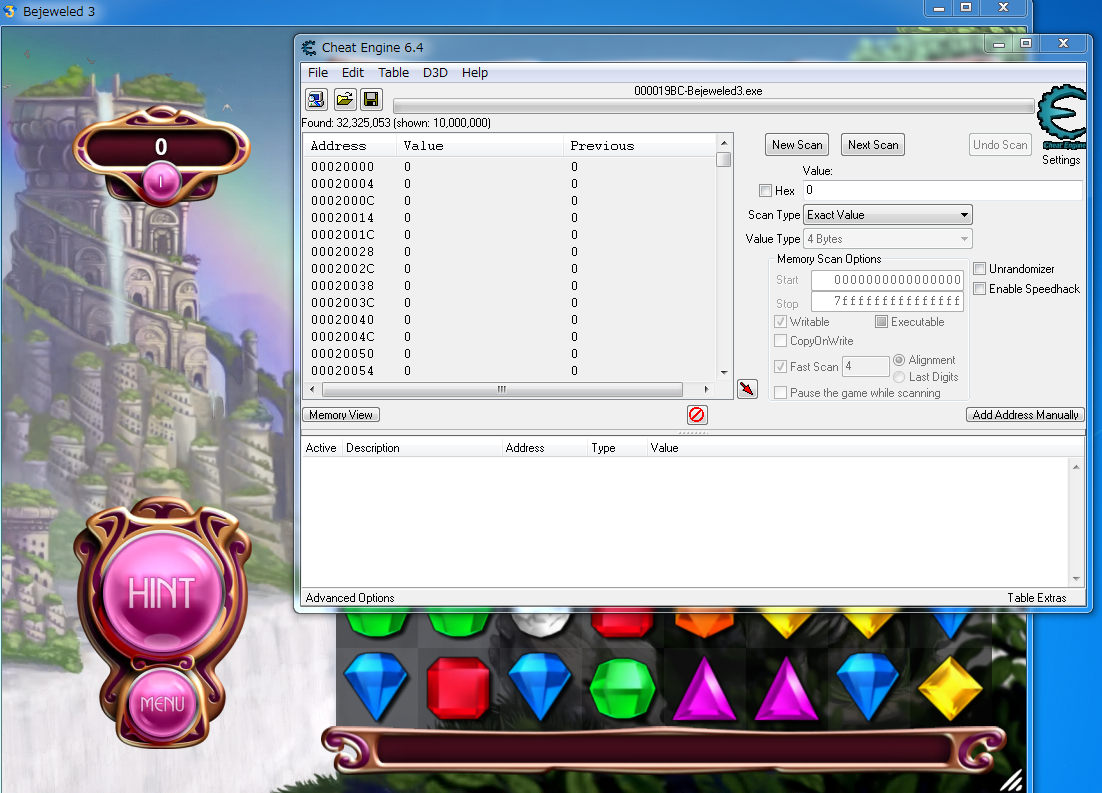The height and width of the screenshot is (793, 1102).
Task: Click the Fast Scan alignment value field
Action: click(866, 366)
